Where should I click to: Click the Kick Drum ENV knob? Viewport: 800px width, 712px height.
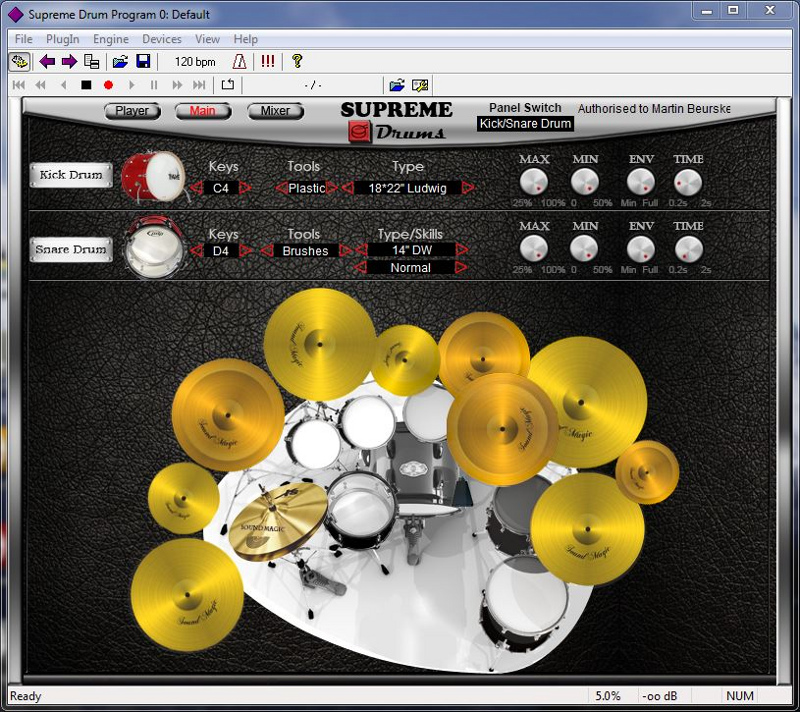(640, 183)
